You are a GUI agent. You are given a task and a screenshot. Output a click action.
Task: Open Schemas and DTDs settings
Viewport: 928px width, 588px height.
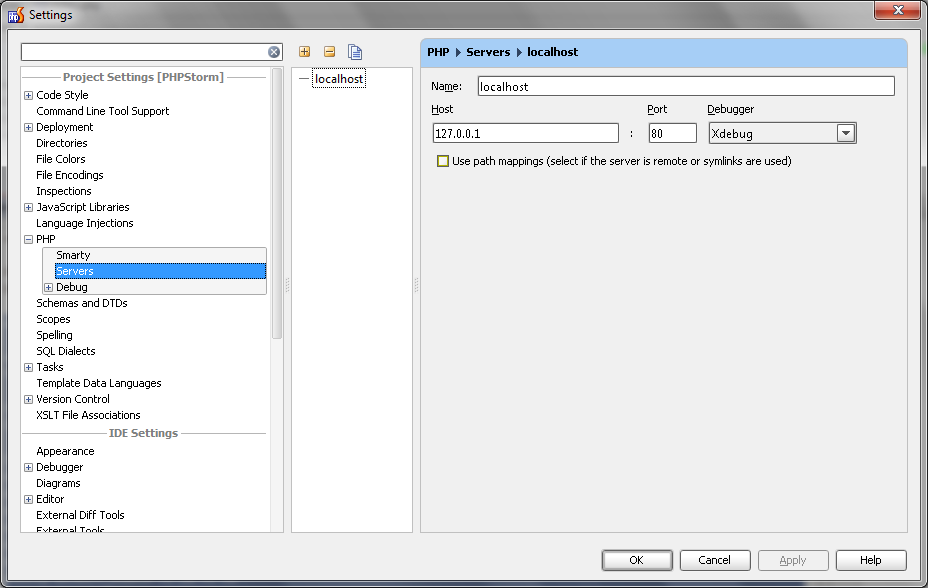pos(82,303)
